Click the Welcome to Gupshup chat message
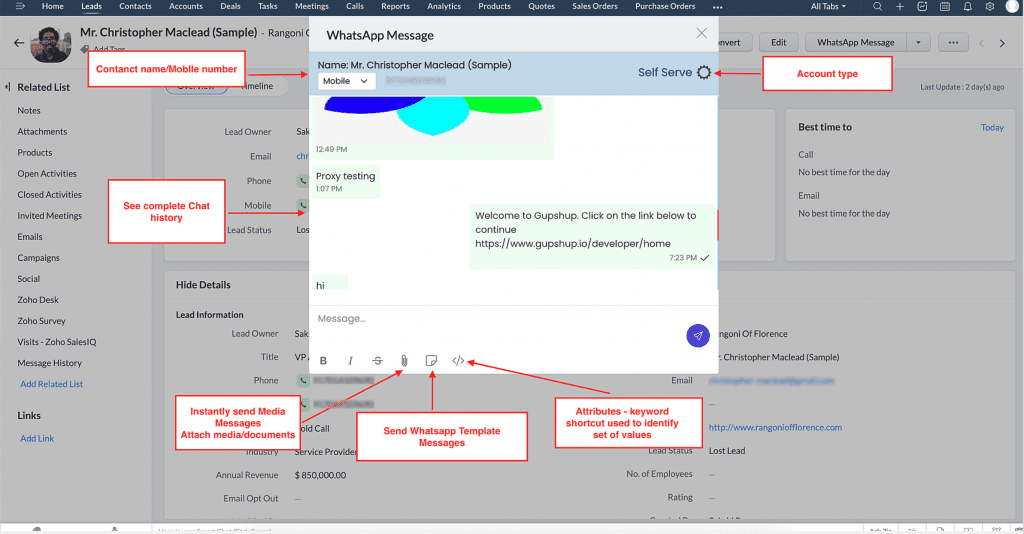Image resolution: width=1024 pixels, height=534 pixels. (592, 236)
